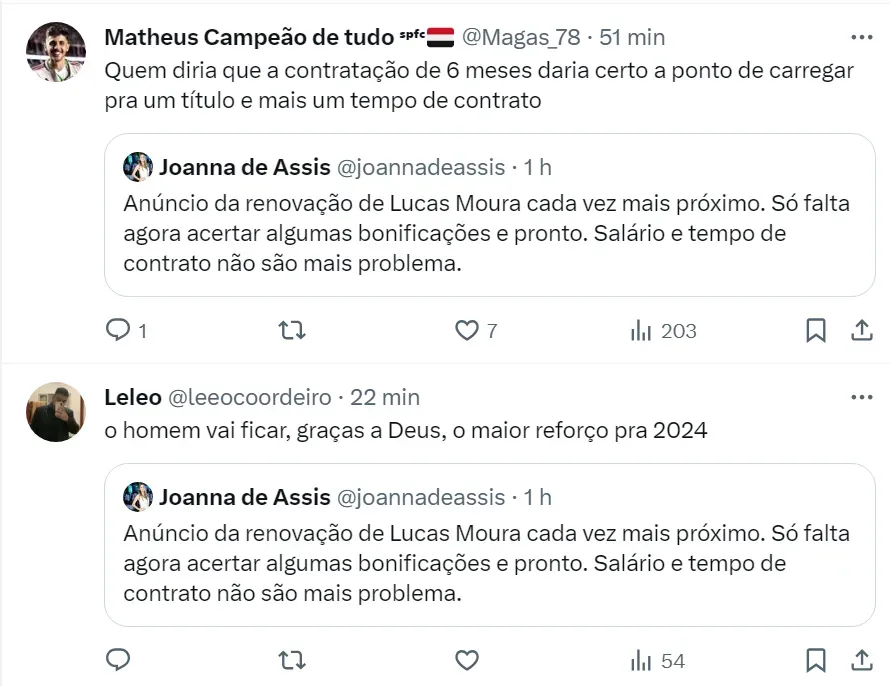Click Matheus Campeão's profile picture

(x=55, y=52)
